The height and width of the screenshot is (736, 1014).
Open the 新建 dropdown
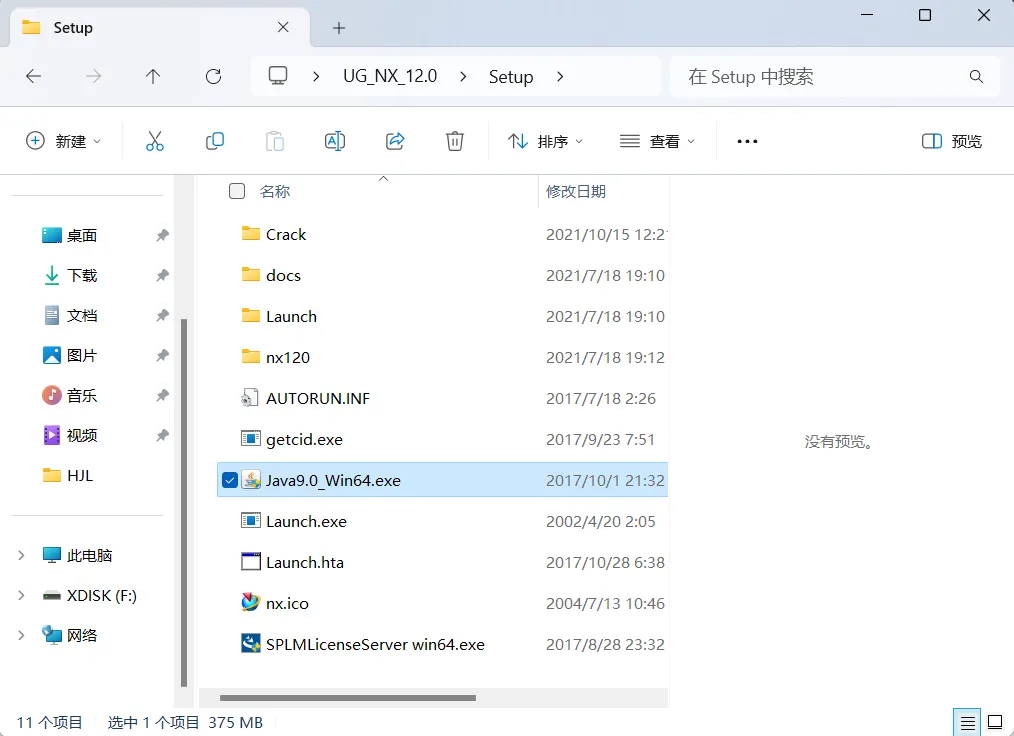point(63,141)
